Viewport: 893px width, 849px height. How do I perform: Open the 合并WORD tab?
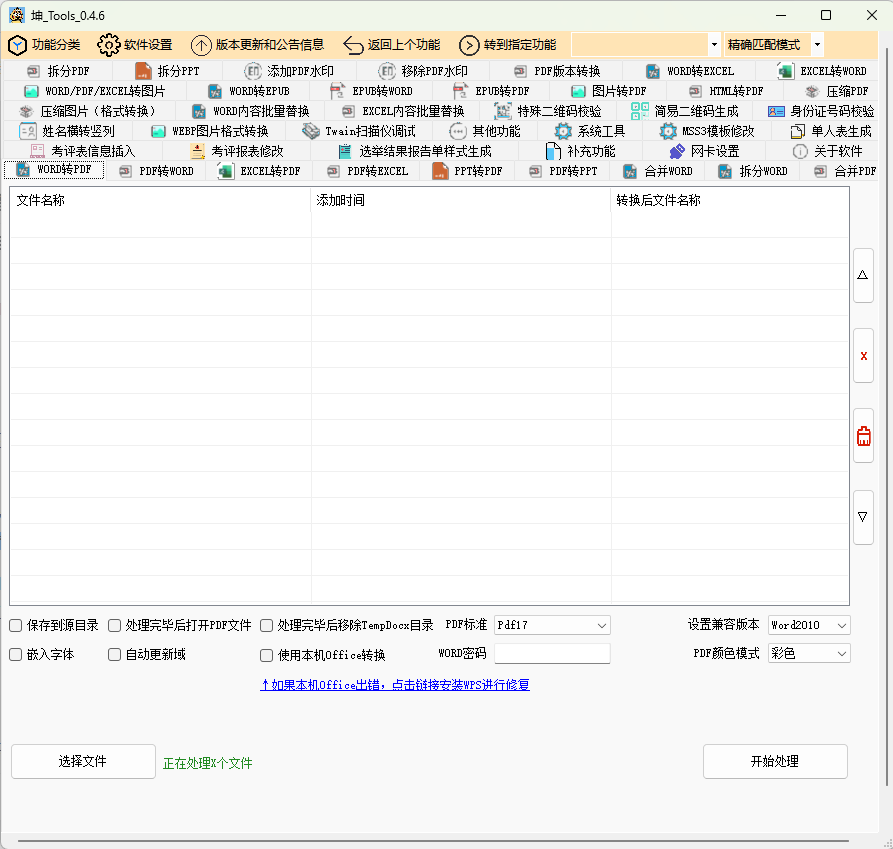(658, 171)
